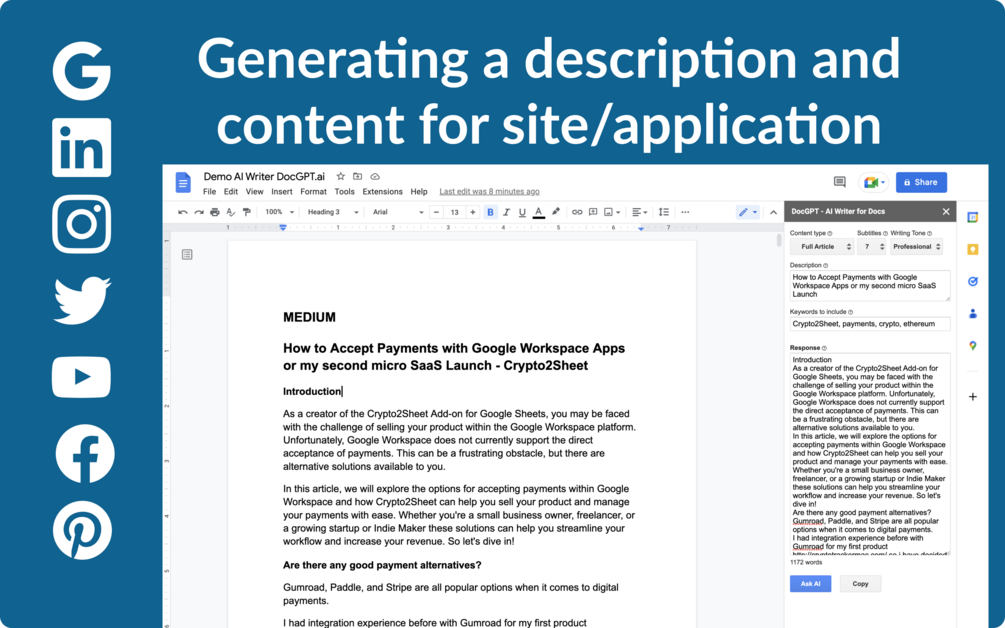Open the Insert menu
The image size is (1005, 628).
(x=281, y=192)
